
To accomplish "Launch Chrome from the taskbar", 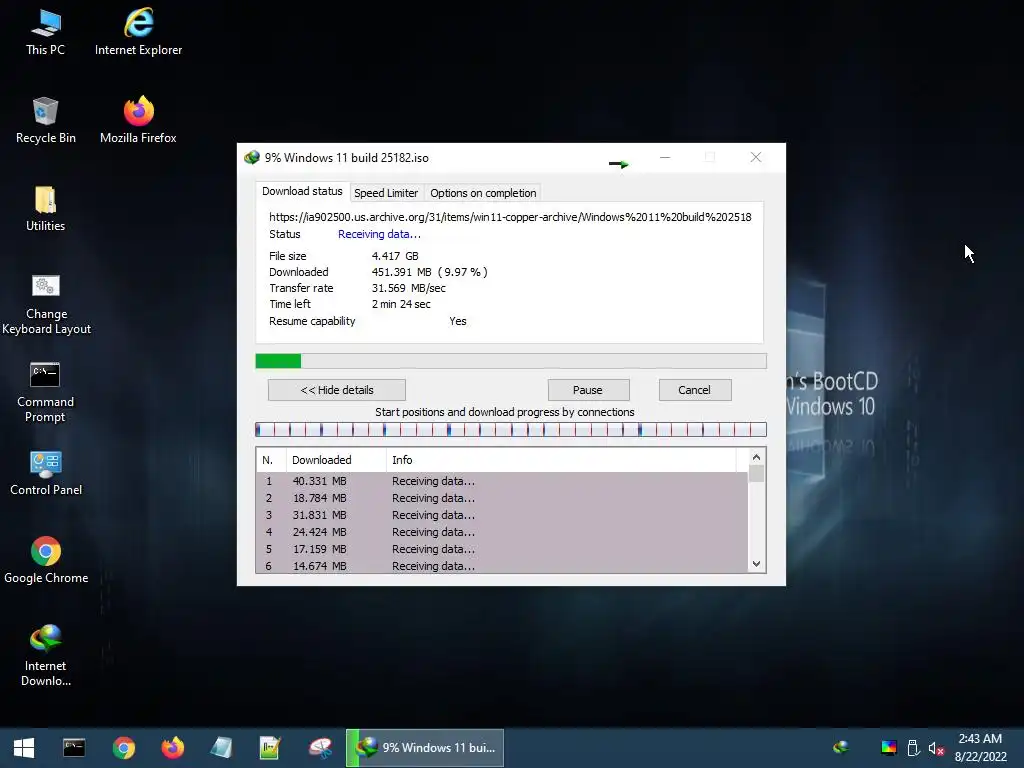I will [123, 748].
